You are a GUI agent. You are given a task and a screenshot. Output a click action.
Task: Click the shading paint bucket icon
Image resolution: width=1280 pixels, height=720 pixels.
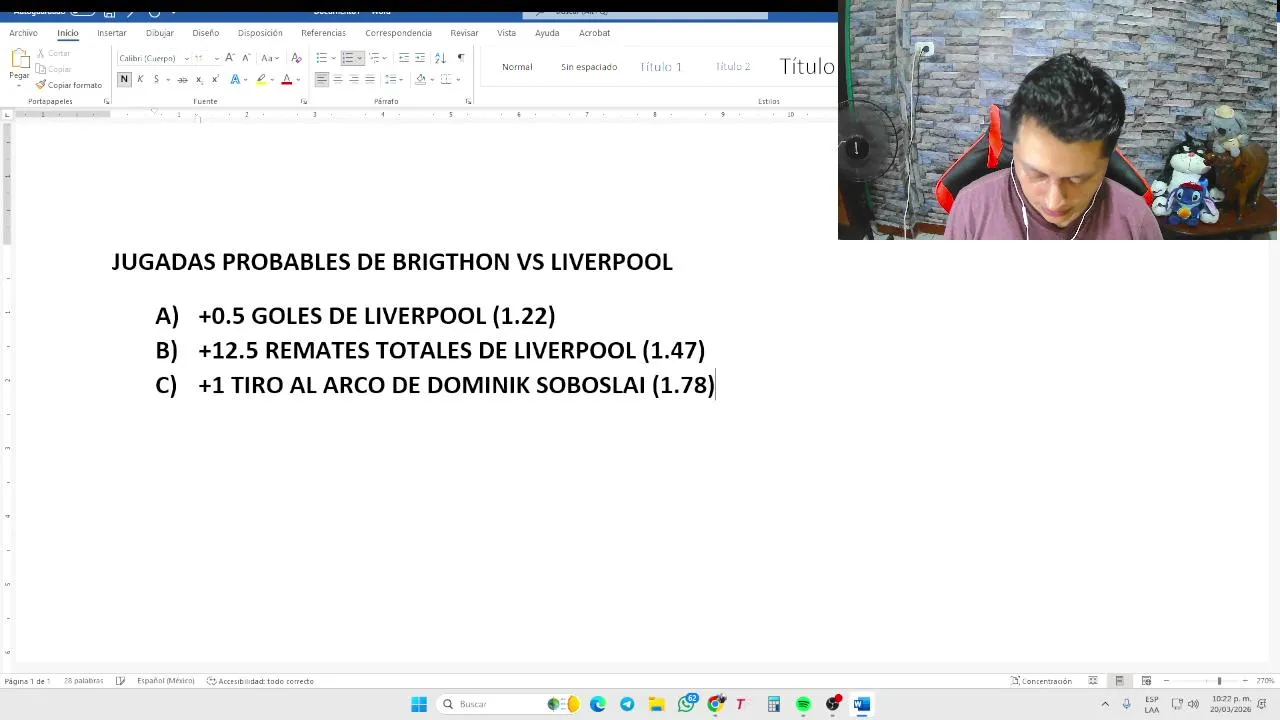(420, 79)
